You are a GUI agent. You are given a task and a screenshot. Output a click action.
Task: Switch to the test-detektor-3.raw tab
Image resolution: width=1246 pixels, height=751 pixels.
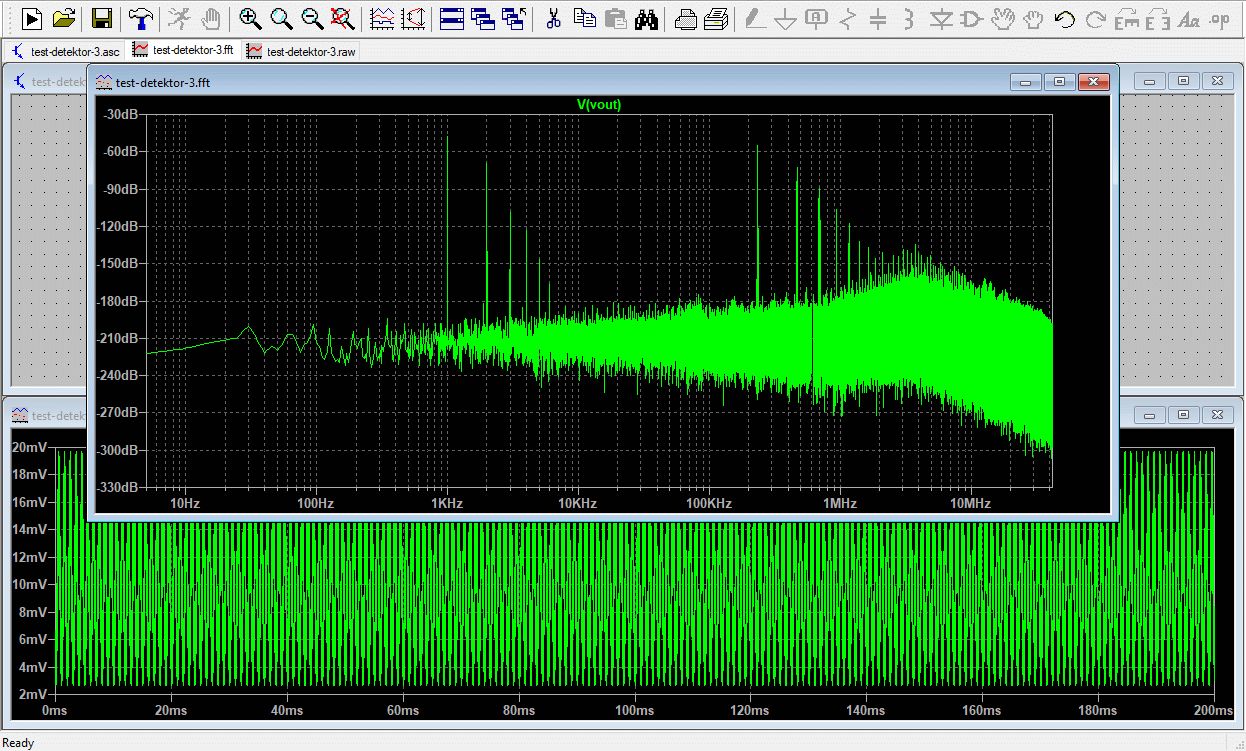coord(301,50)
